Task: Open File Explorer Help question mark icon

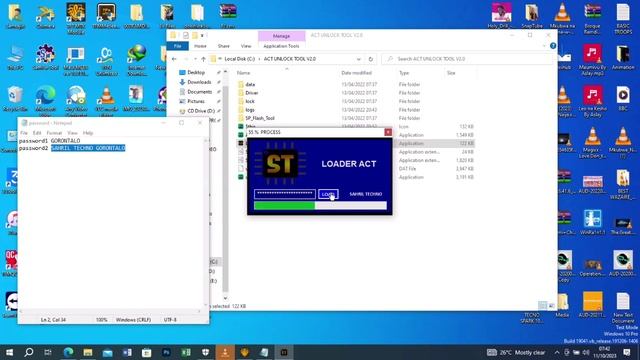Action: click(553, 46)
